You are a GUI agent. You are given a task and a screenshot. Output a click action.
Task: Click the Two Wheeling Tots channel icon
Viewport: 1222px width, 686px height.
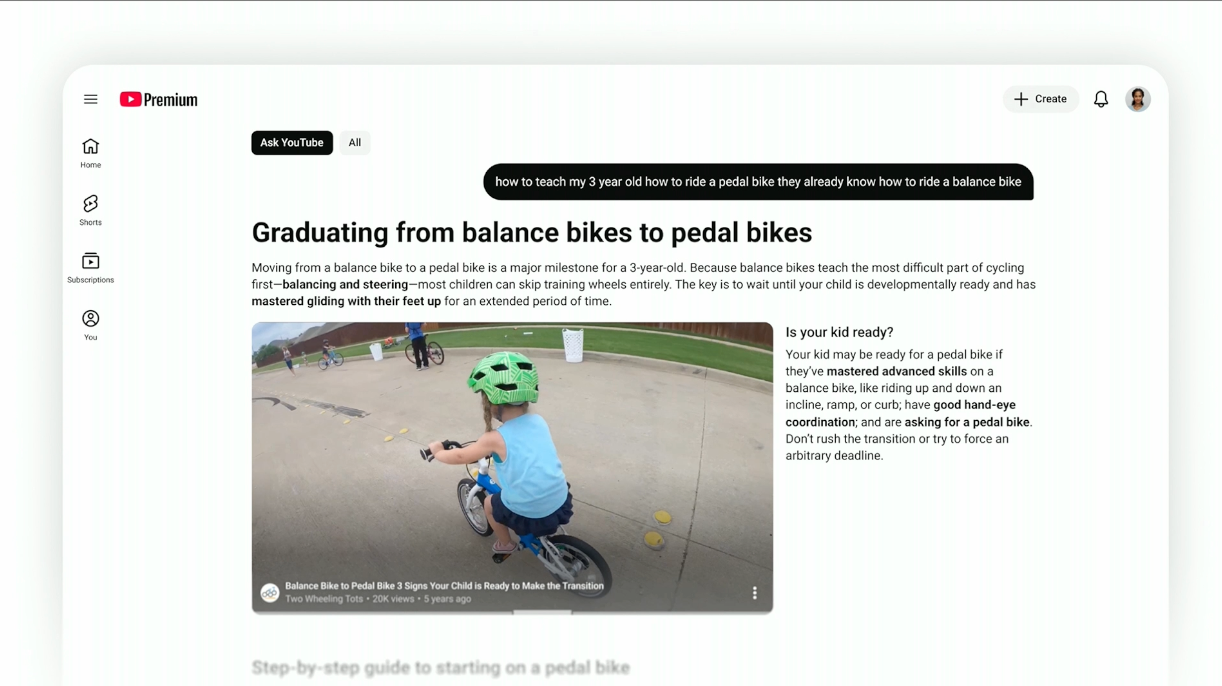[x=270, y=592]
